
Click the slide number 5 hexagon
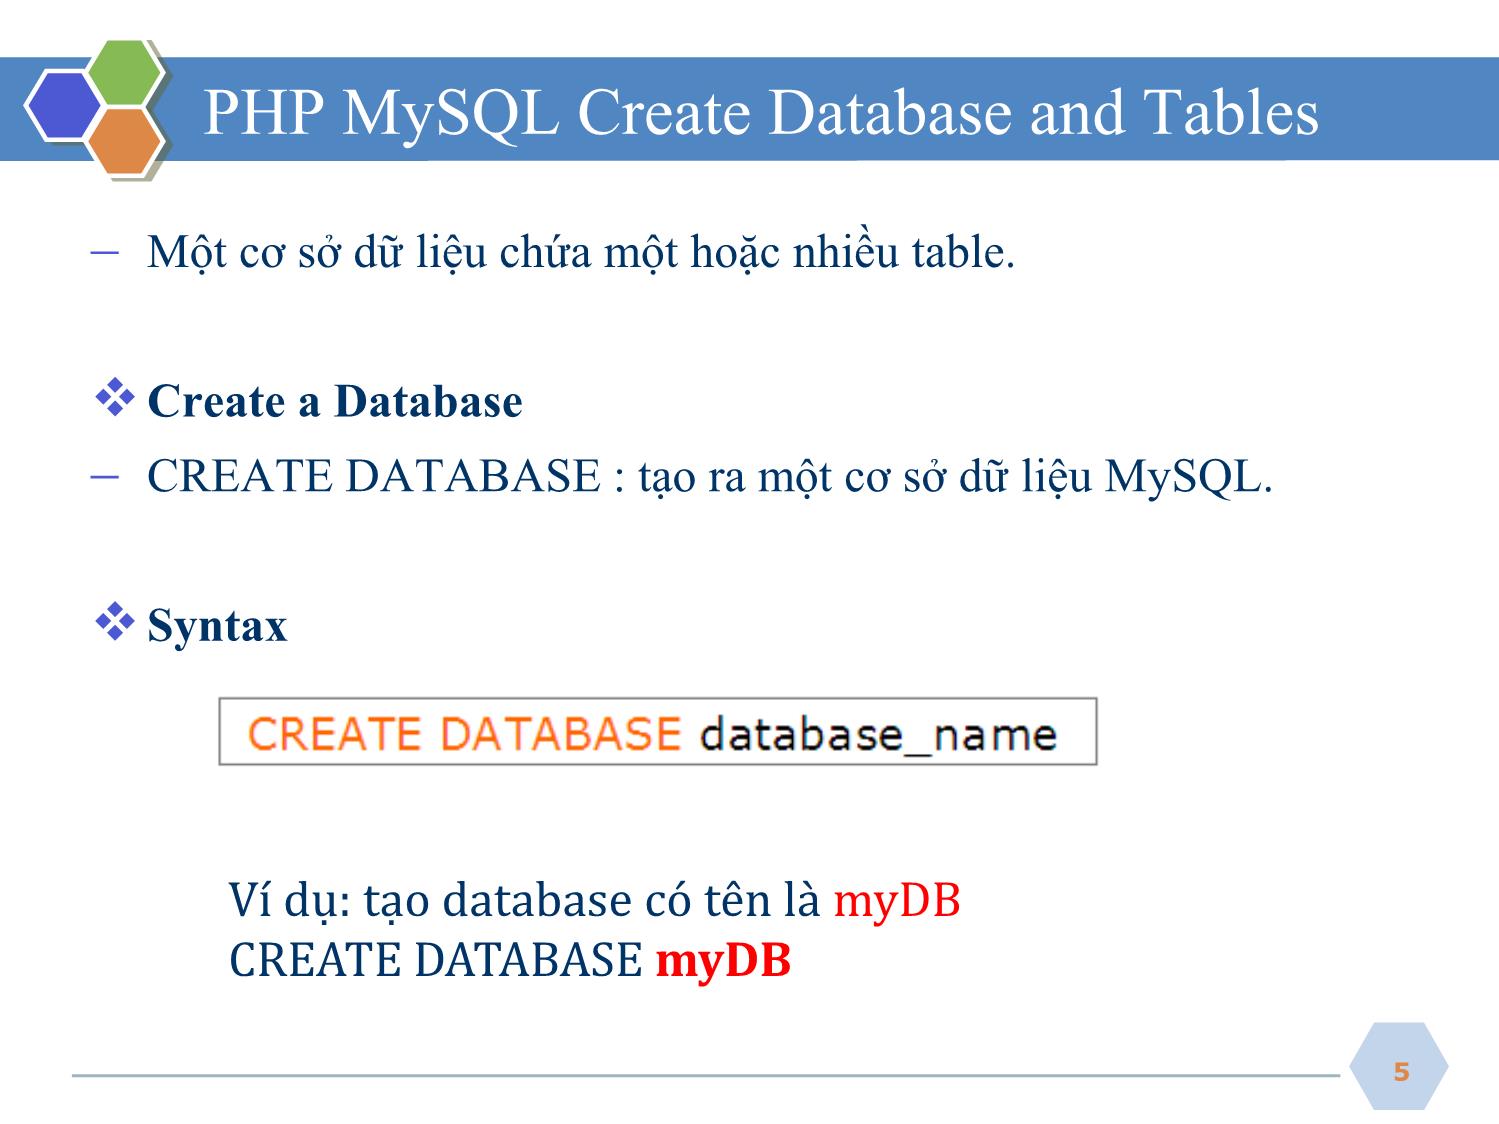(x=1399, y=1067)
